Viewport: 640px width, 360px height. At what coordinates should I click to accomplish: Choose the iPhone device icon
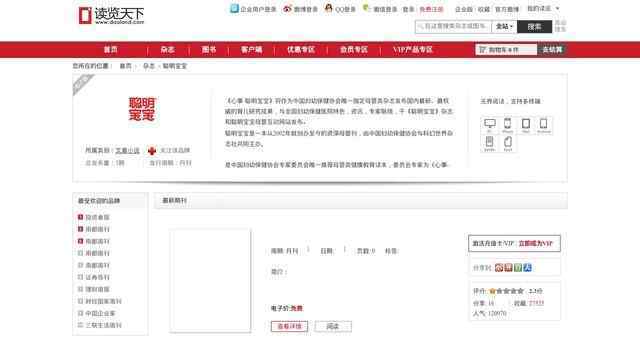tap(507, 125)
